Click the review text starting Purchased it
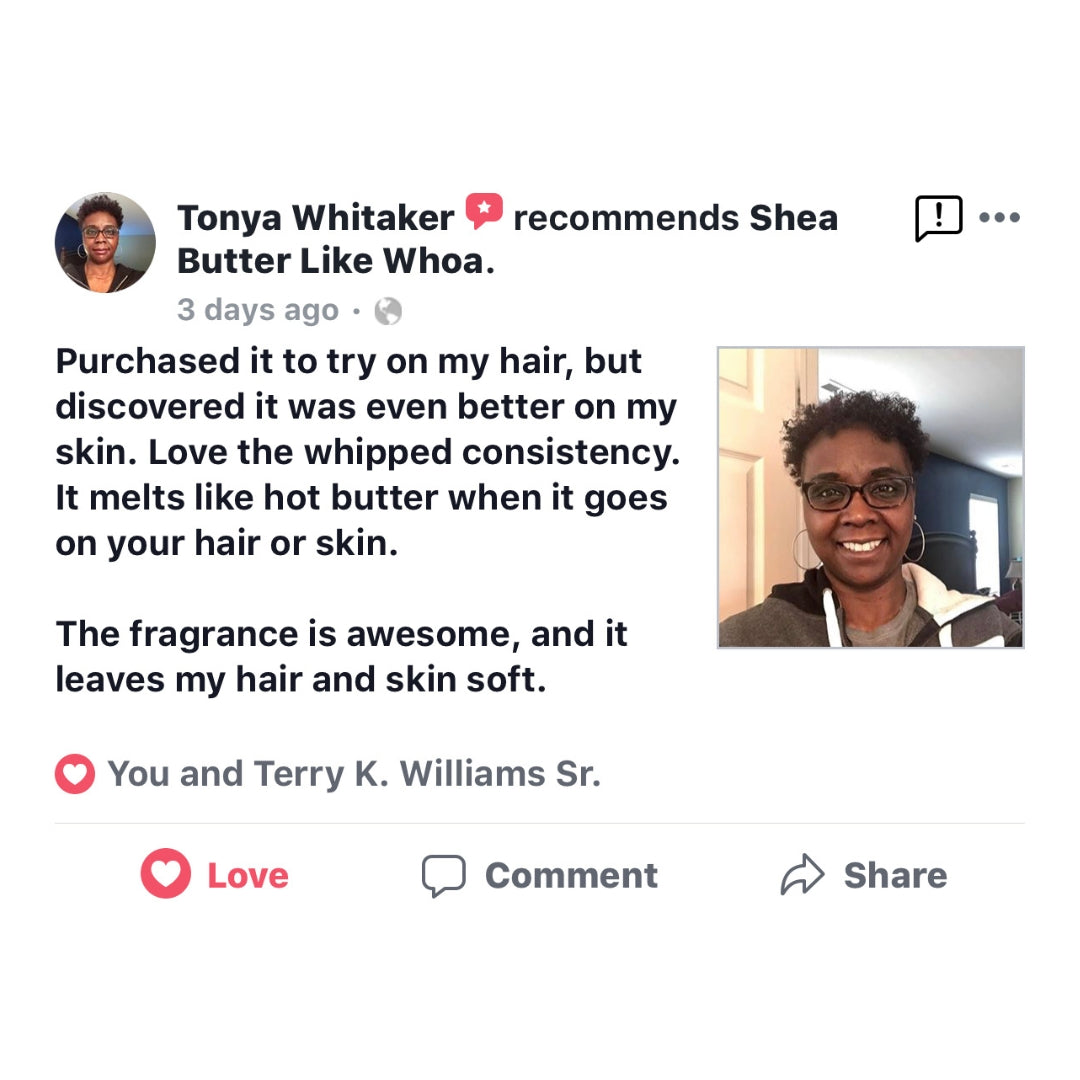Viewport: 1080px width, 1080px height. click(x=368, y=452)
